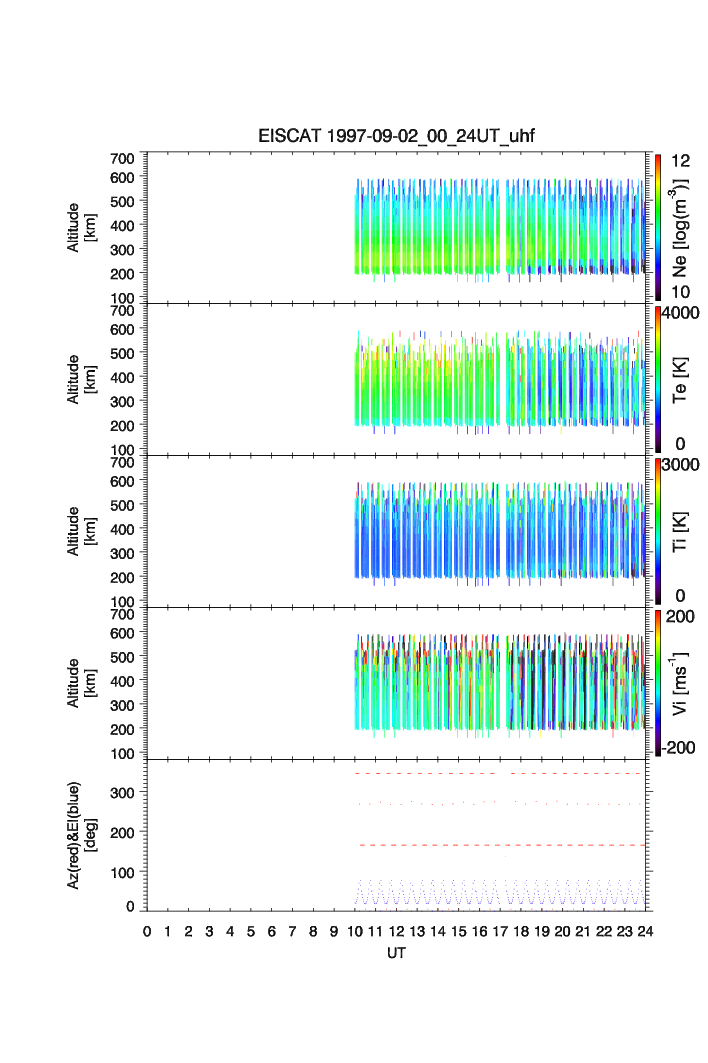Click tick label 21 on UT axis
Viewport: 708px width, 1063px height.
pos(583,931)
